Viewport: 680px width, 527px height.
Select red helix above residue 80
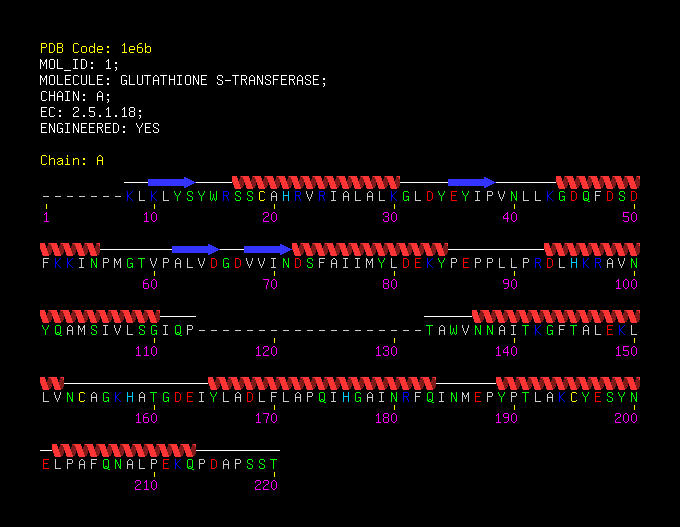[x=370, y=249]
